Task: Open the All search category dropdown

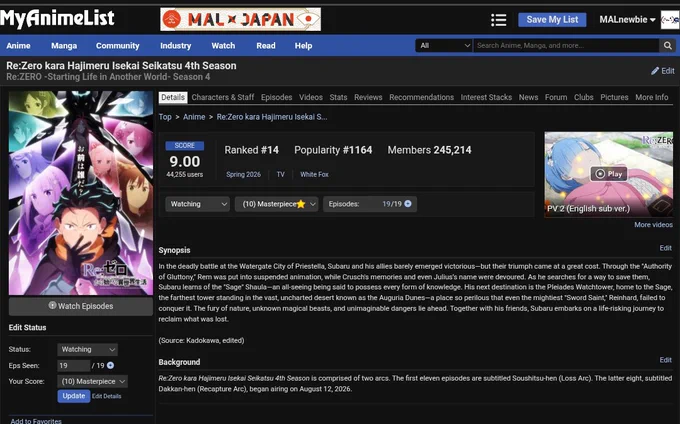Action: (x=444, y=46)
